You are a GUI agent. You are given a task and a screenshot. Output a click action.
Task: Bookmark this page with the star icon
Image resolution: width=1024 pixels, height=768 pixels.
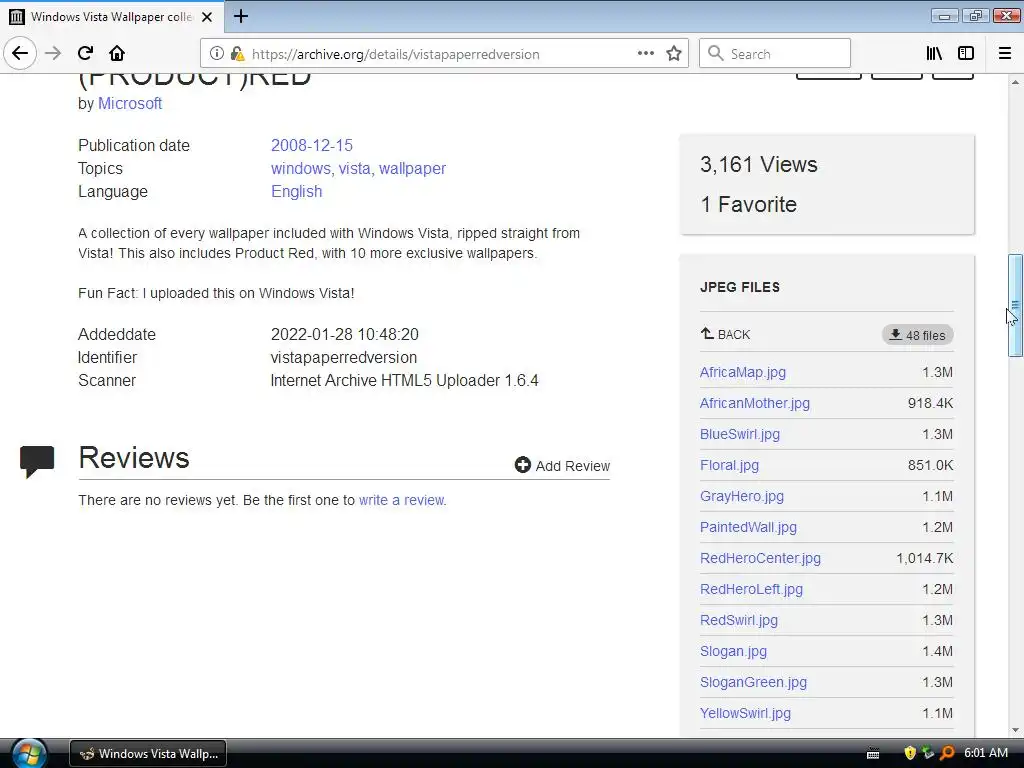tap(674, 54)
